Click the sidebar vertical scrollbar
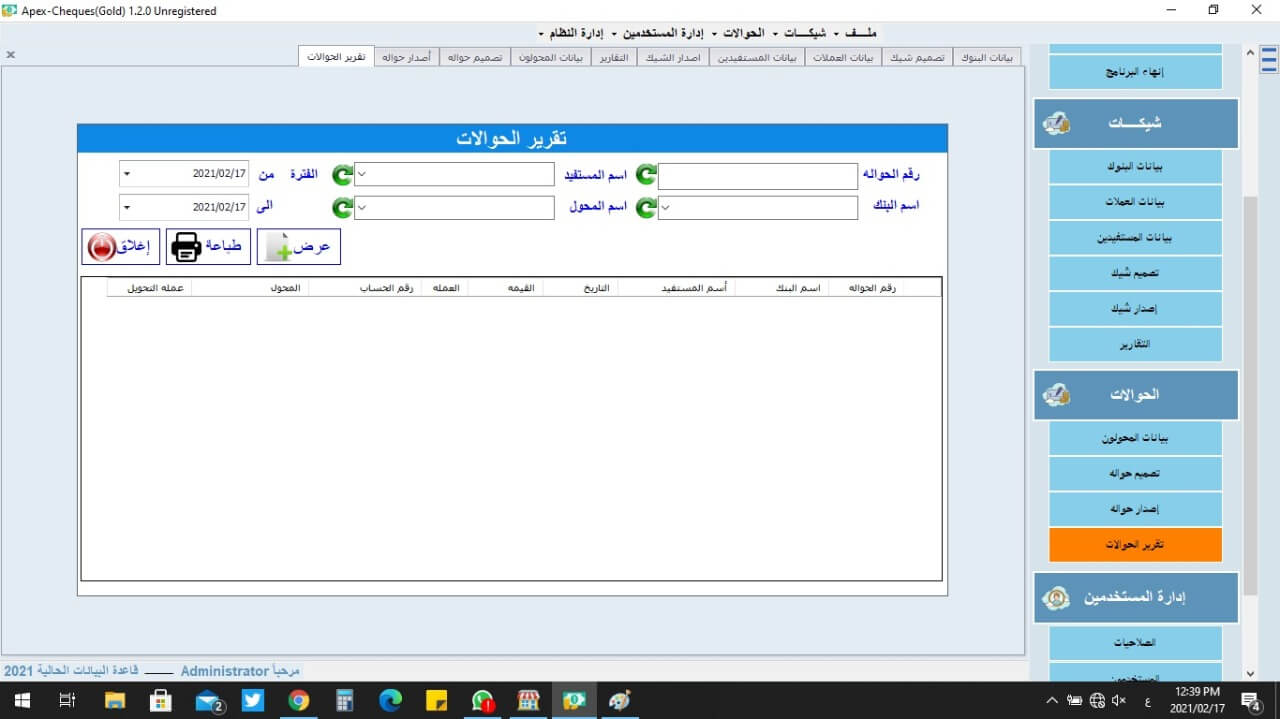 coord(1250,400)
